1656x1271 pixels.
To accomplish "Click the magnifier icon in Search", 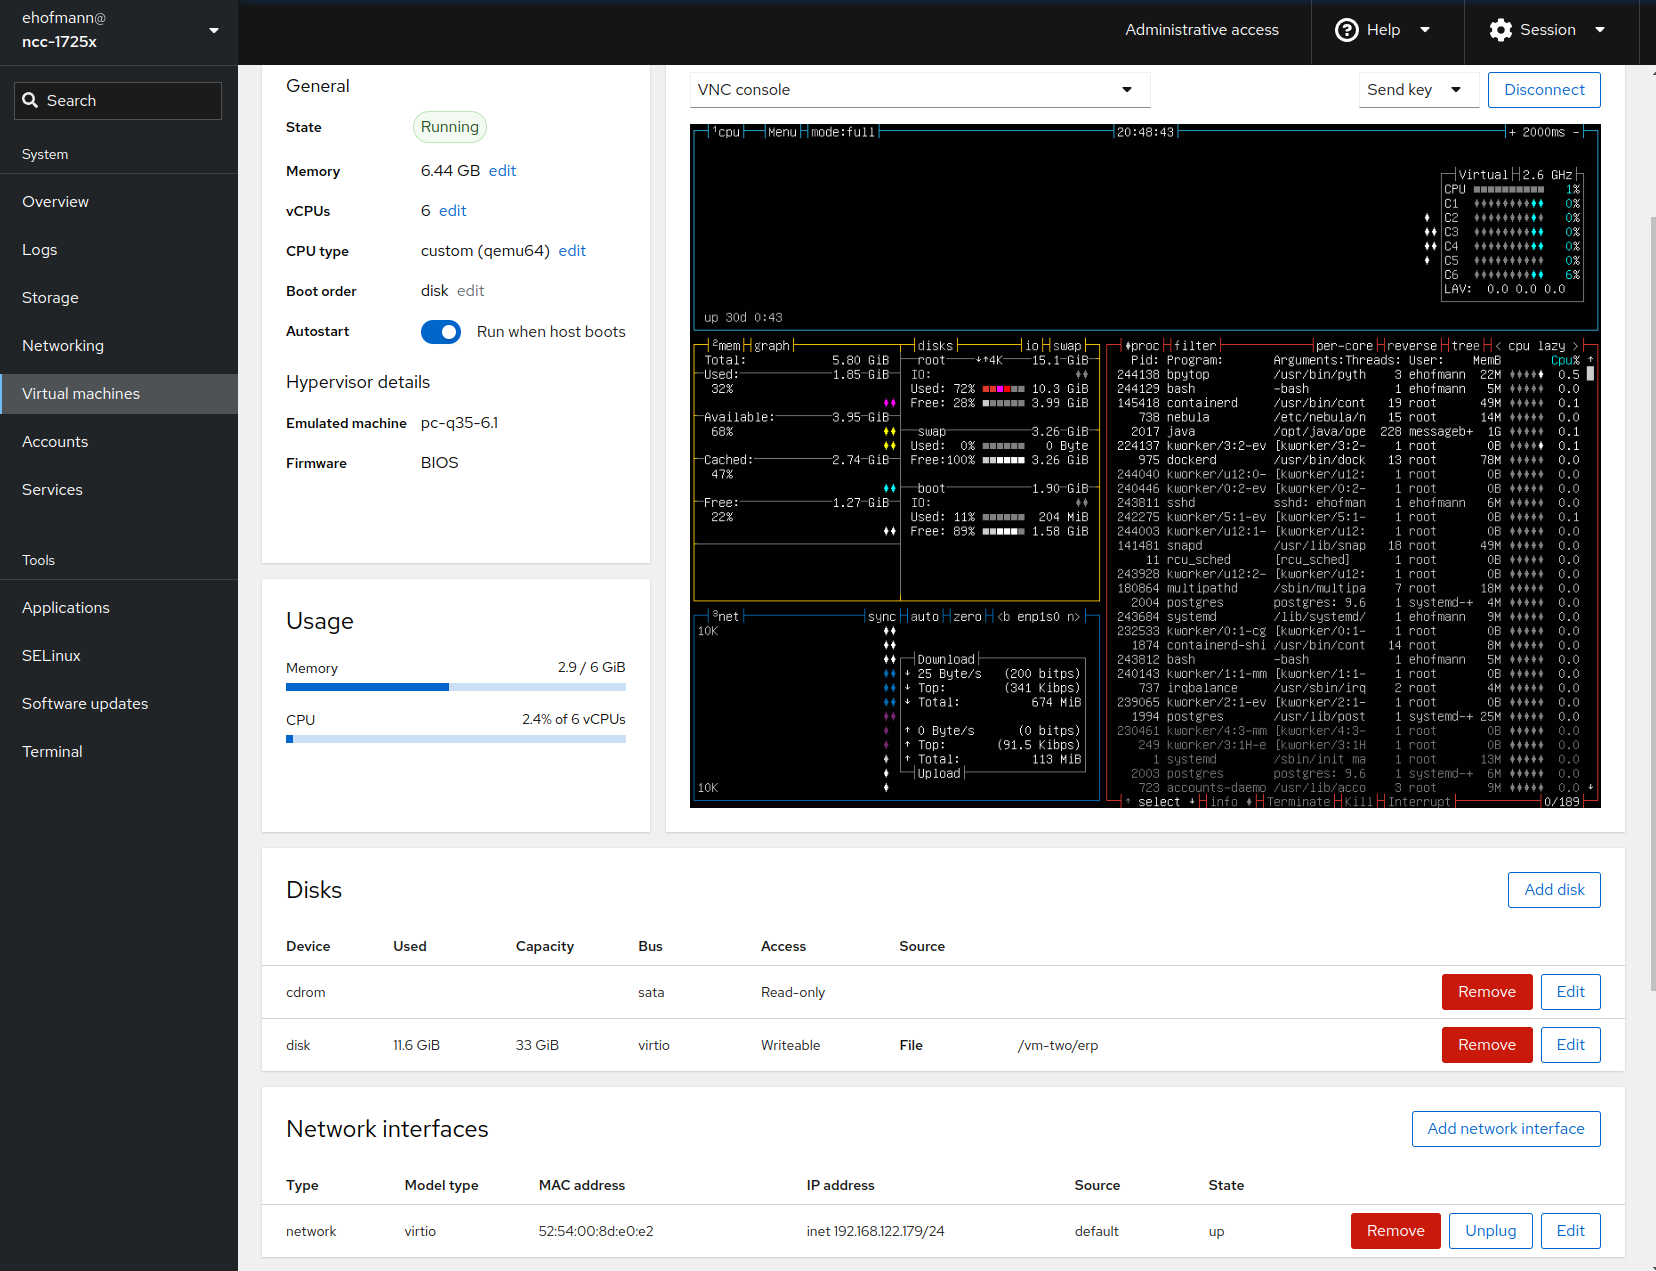I will coord(30,101).
